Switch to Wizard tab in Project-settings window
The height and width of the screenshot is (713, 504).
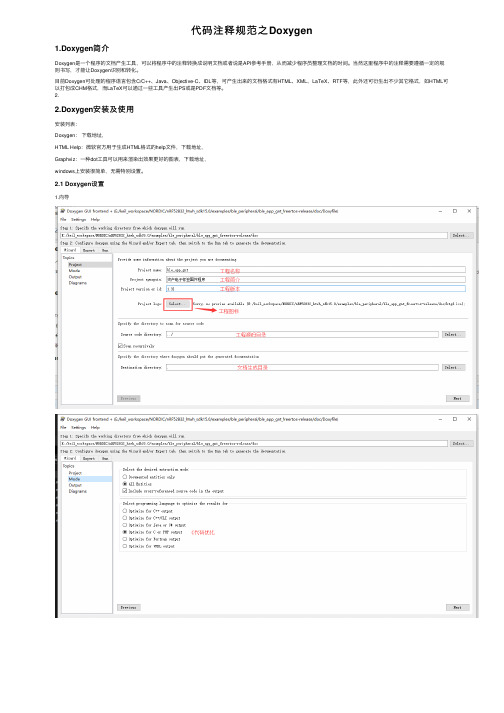tap(70, 250)
